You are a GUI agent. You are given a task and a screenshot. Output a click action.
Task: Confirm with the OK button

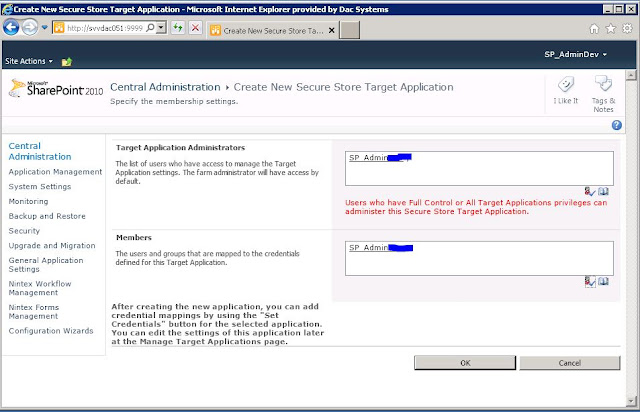[x=465, y=363]
